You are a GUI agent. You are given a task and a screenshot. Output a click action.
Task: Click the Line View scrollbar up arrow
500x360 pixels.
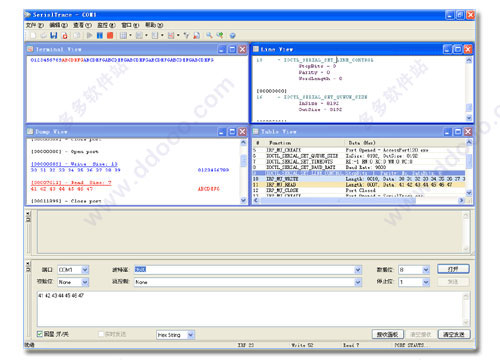469,60
